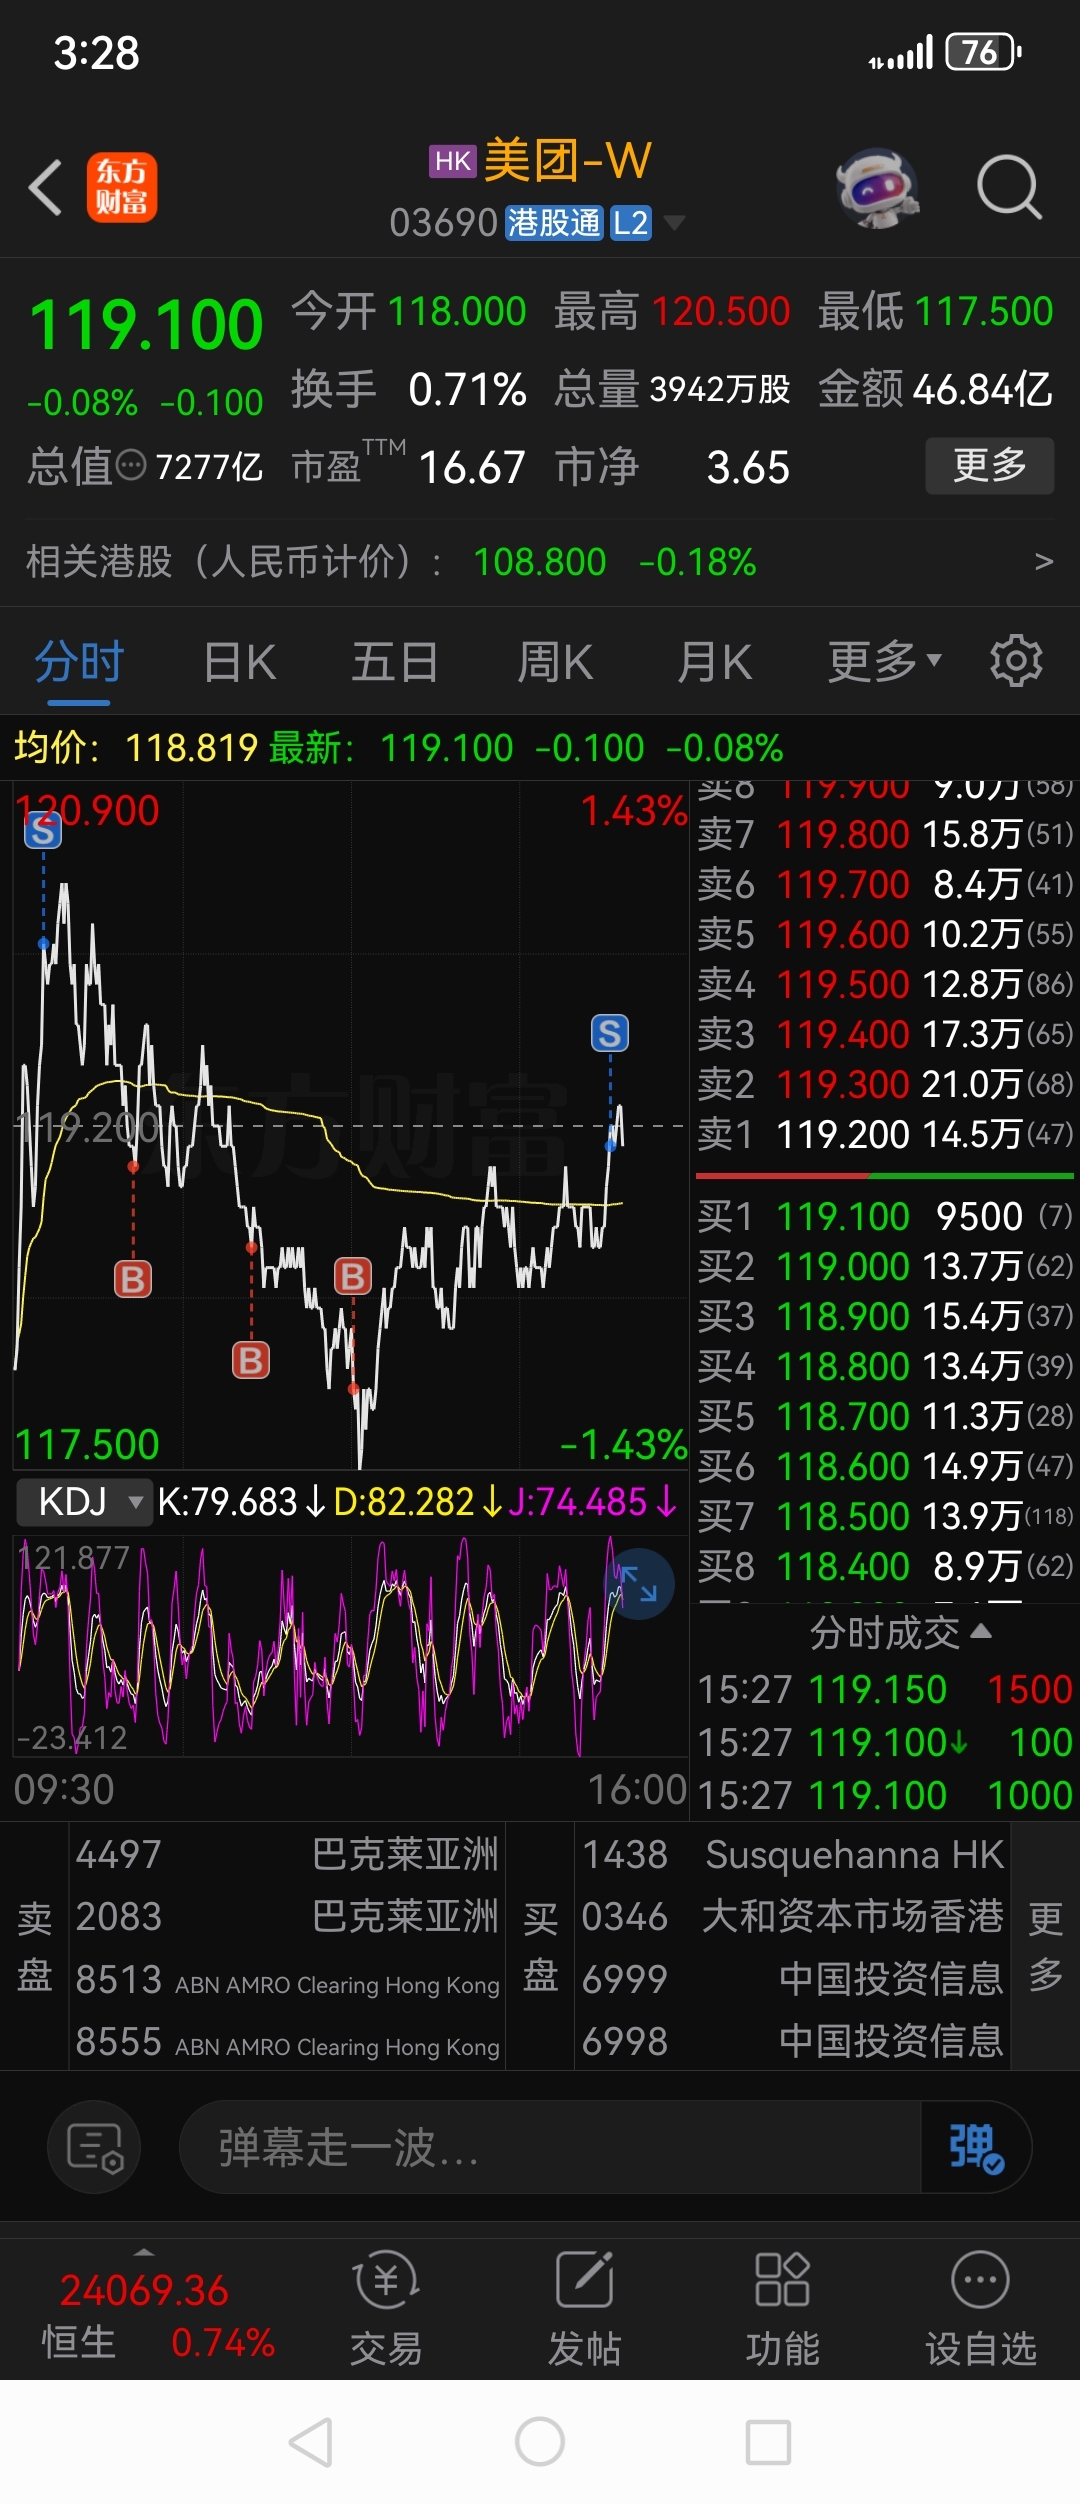This screenshot has height=2504, width=1080.
Task: Open the 更多 chart period dropdown
Action: [x=884, y=661]
